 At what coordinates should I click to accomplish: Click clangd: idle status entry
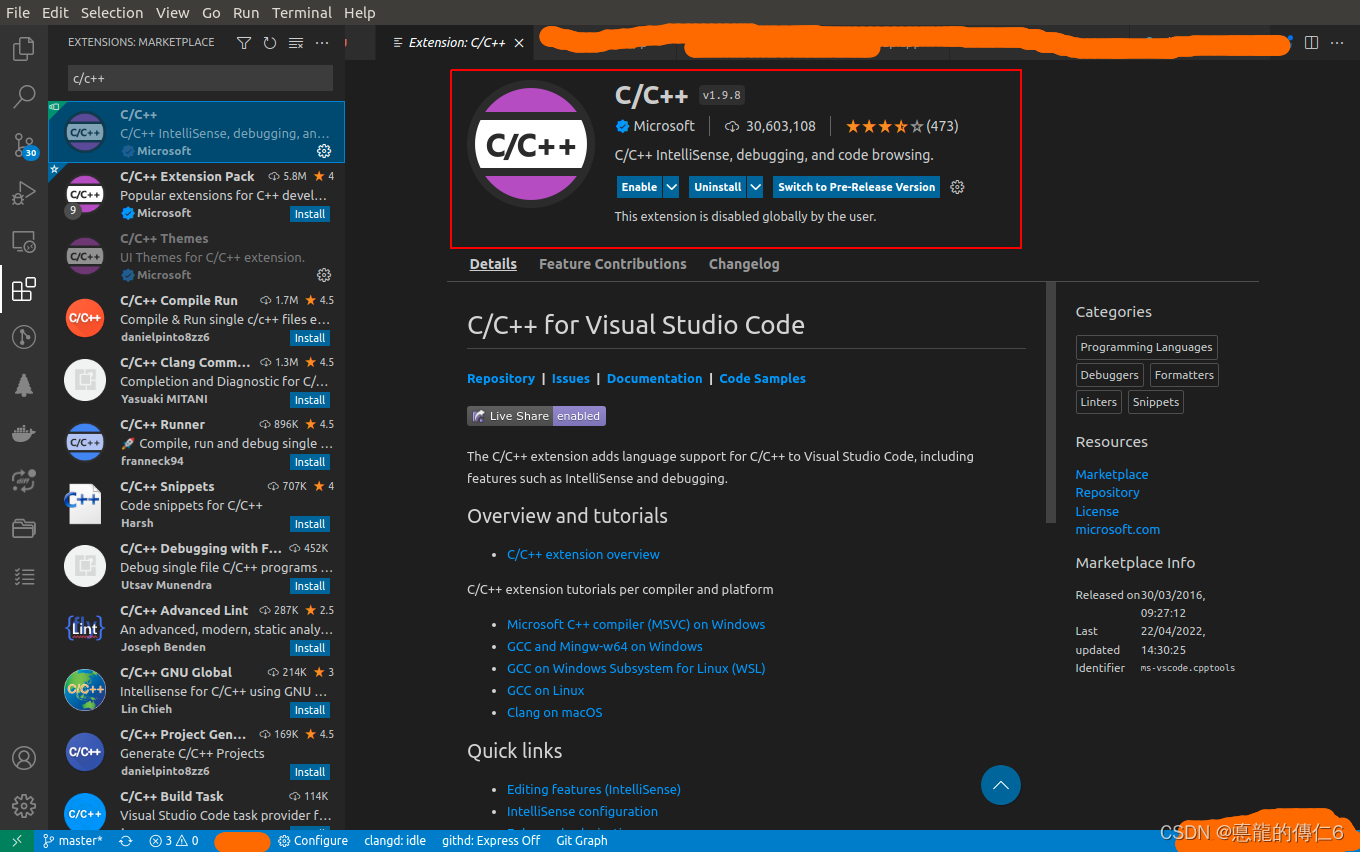tap(395, 841)
